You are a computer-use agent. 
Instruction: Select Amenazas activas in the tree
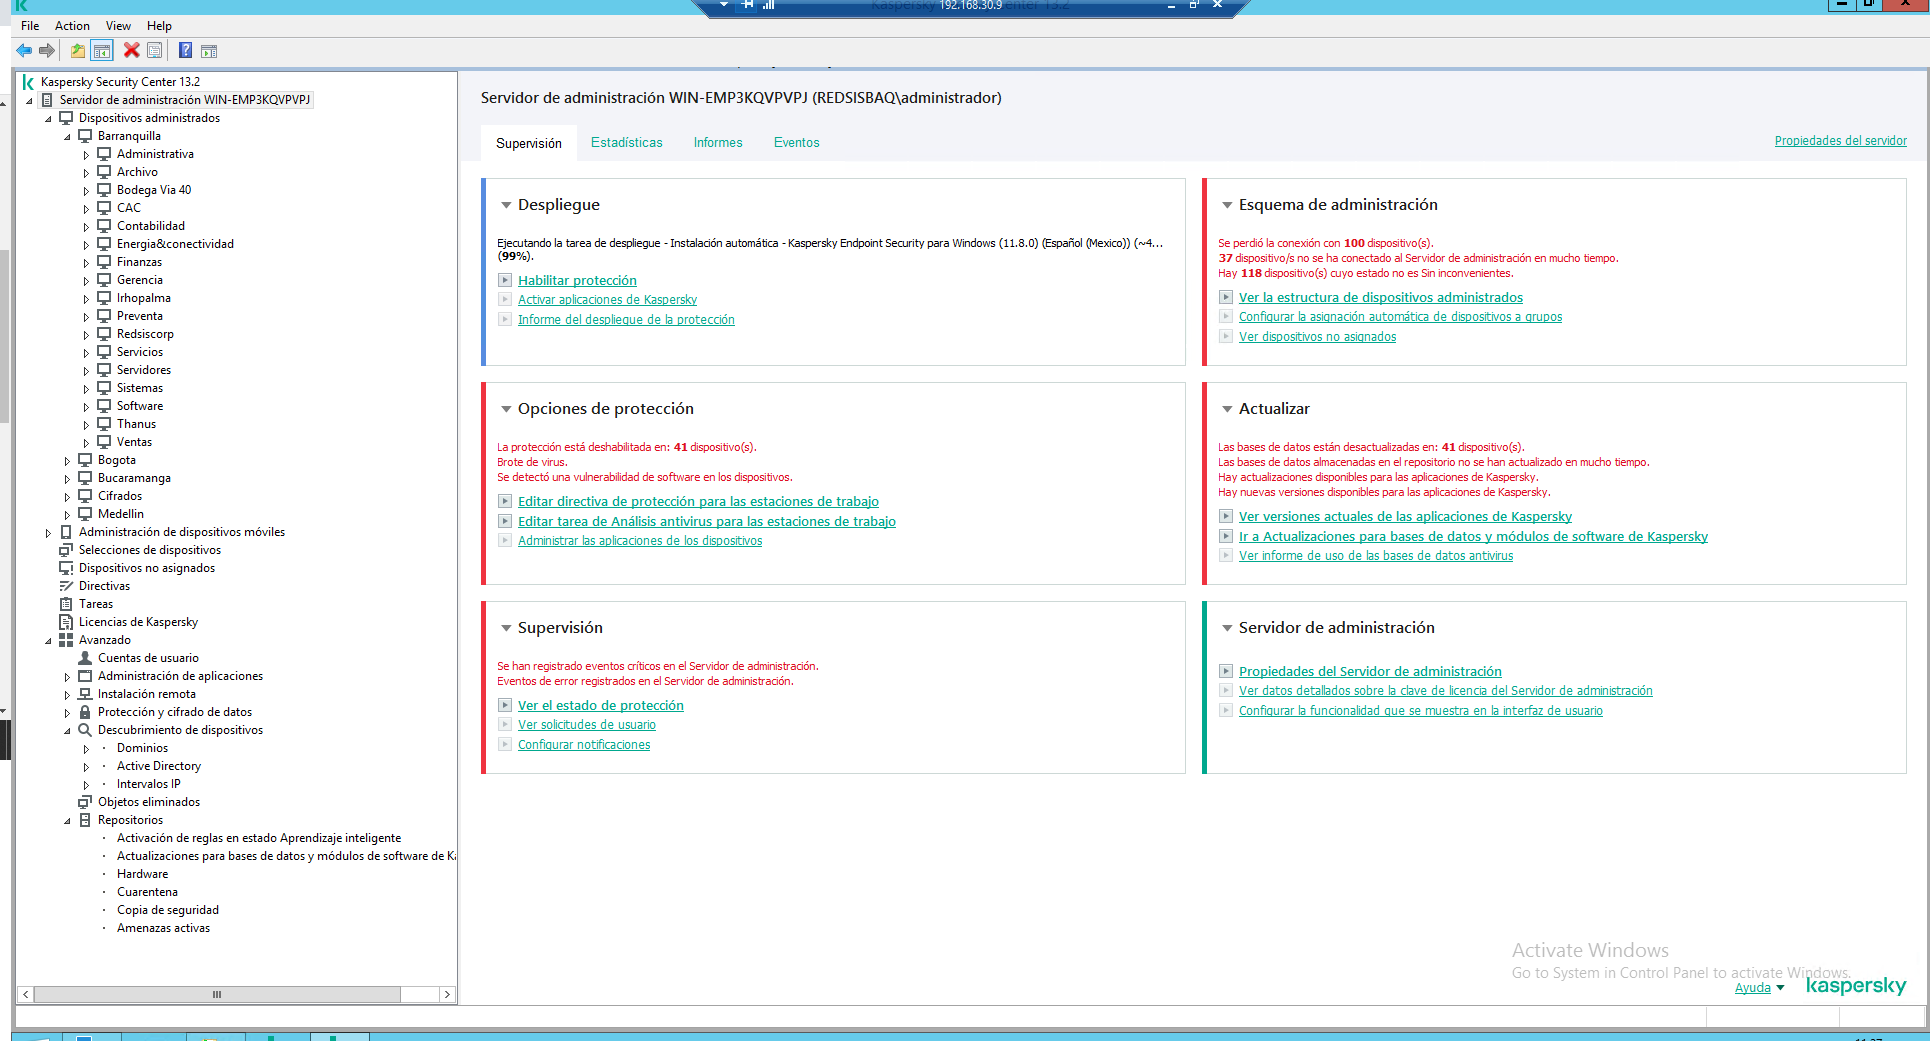[x=163, y=928]
